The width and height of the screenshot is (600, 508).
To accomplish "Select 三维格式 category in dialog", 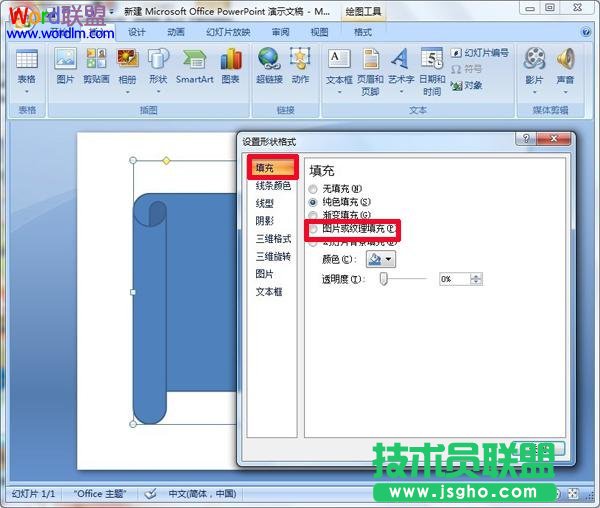I will (273, 239).
